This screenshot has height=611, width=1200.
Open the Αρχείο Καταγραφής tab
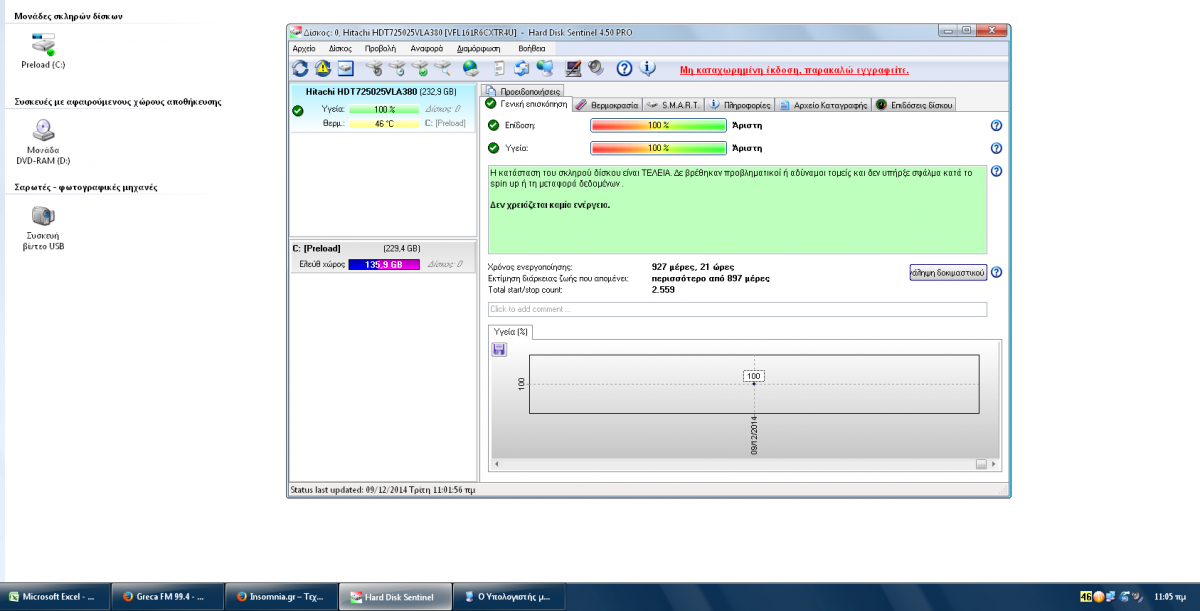(823, 104)
